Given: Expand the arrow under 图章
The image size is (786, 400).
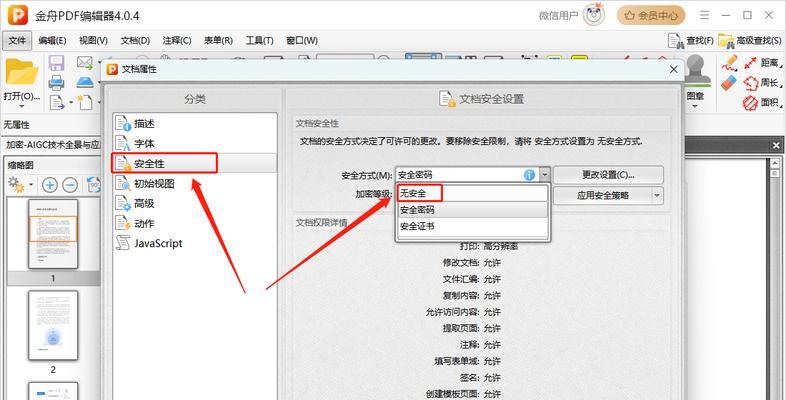Looking at the screenshot, I should click(694, 106).
